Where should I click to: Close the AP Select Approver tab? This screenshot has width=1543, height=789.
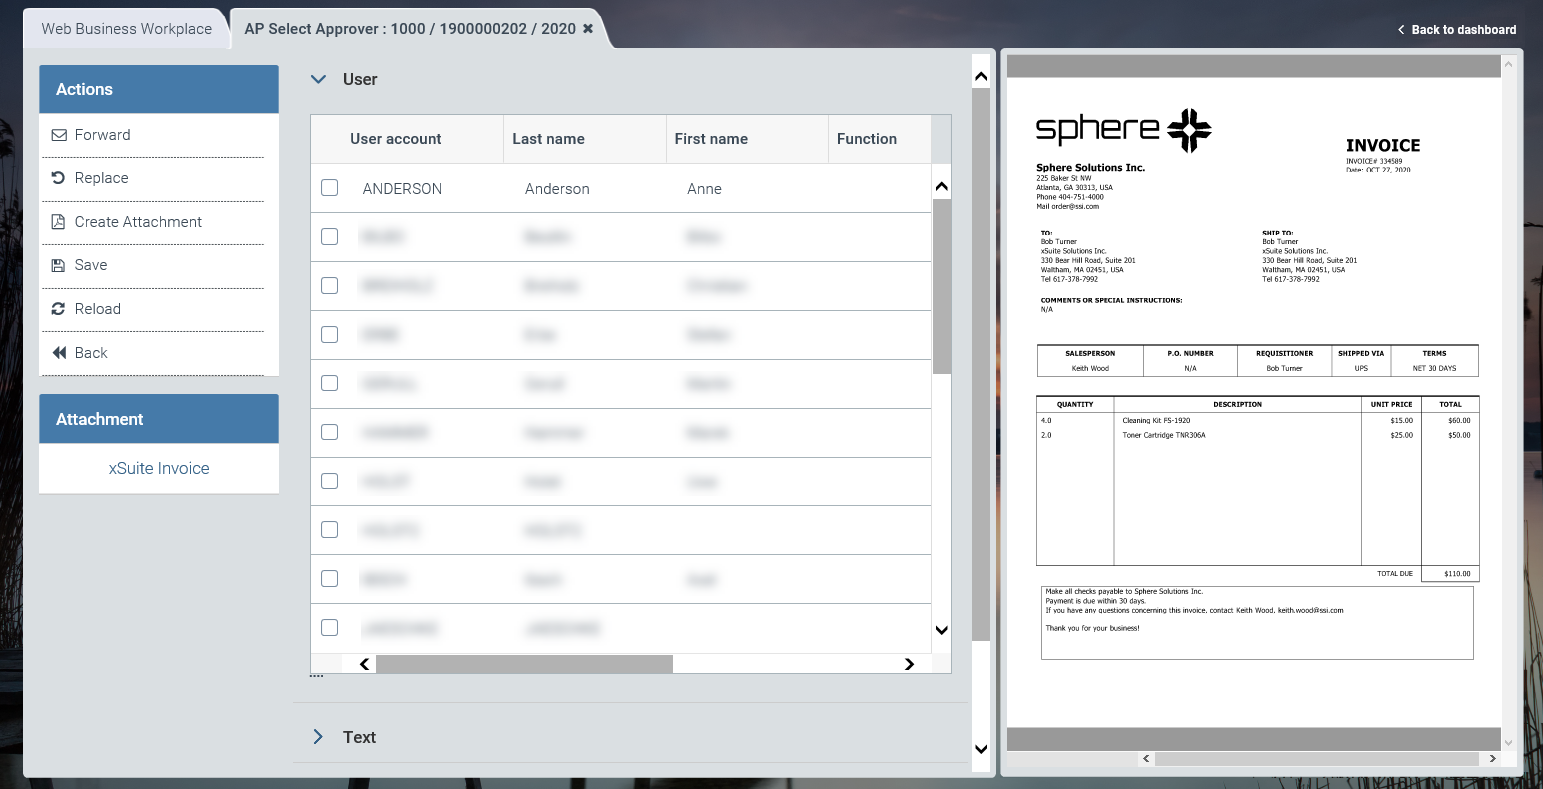coord(588,29)
